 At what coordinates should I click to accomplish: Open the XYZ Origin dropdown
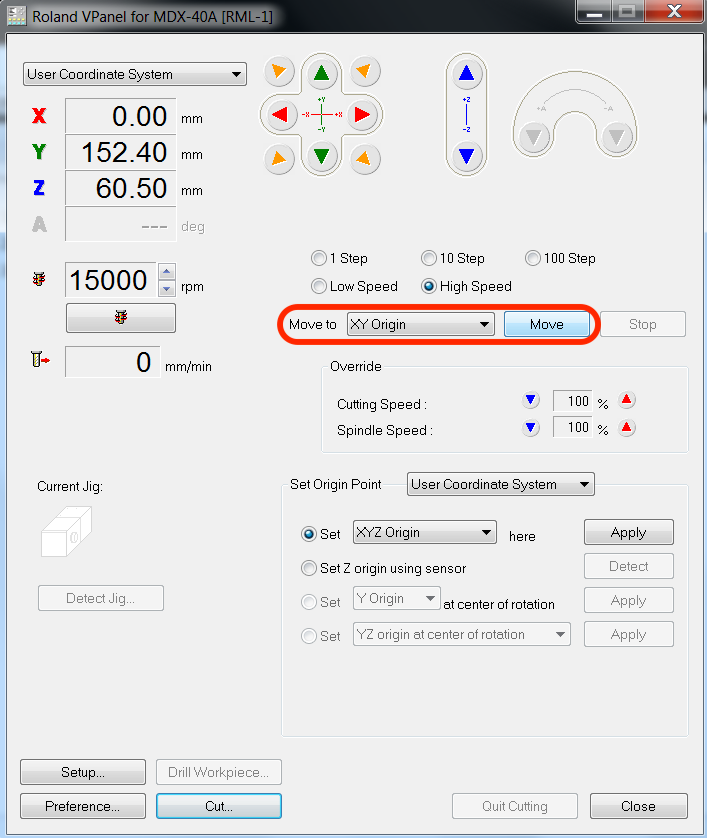(425, 532)
